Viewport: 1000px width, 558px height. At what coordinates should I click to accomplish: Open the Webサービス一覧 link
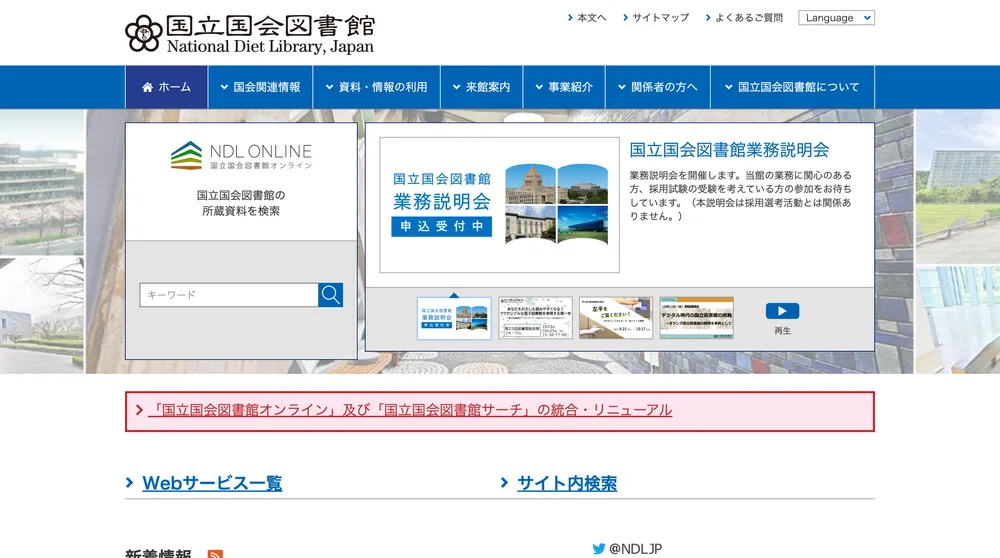pyautogui.click(x=212, y=483)
